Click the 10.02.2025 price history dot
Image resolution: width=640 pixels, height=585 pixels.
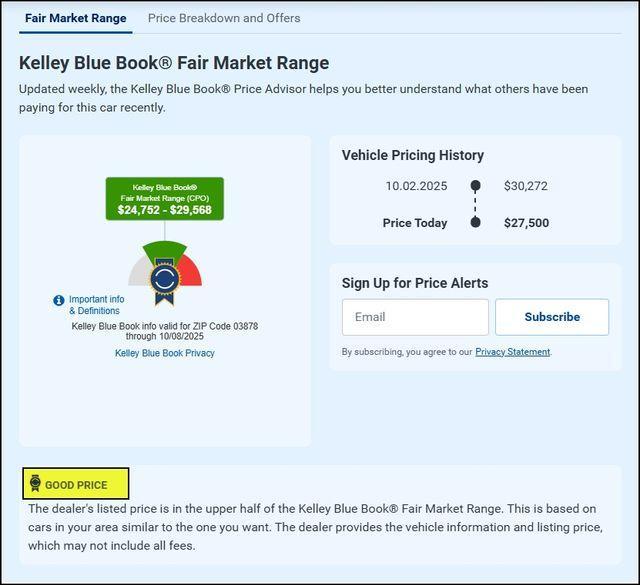pyautogui.click(x=475, y=186)
